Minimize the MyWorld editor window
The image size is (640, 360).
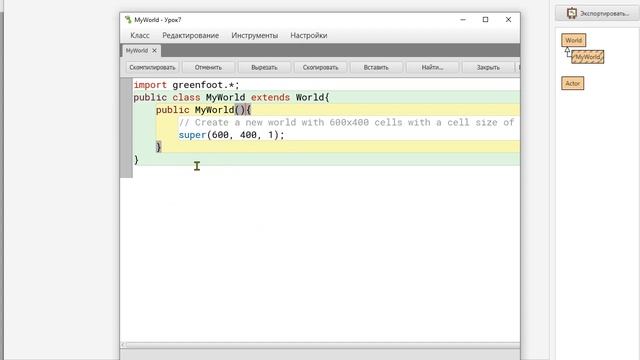click(x=463, y=20)
